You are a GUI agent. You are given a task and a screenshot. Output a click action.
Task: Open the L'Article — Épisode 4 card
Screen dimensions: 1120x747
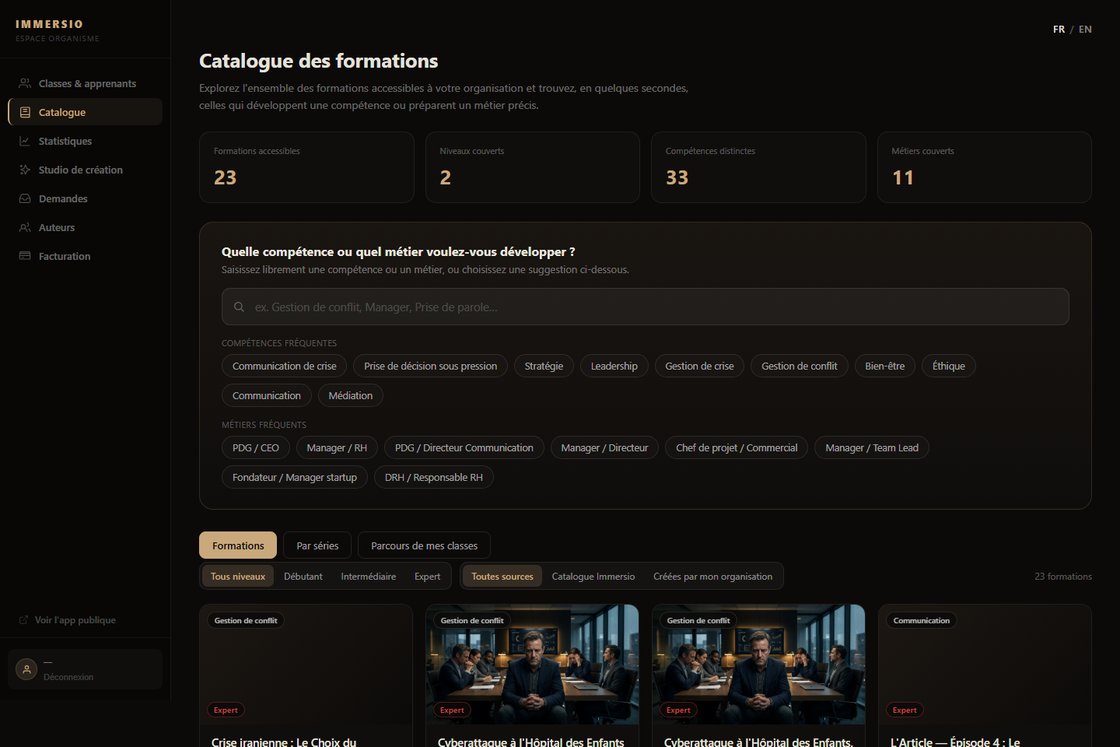coord(984,676)
